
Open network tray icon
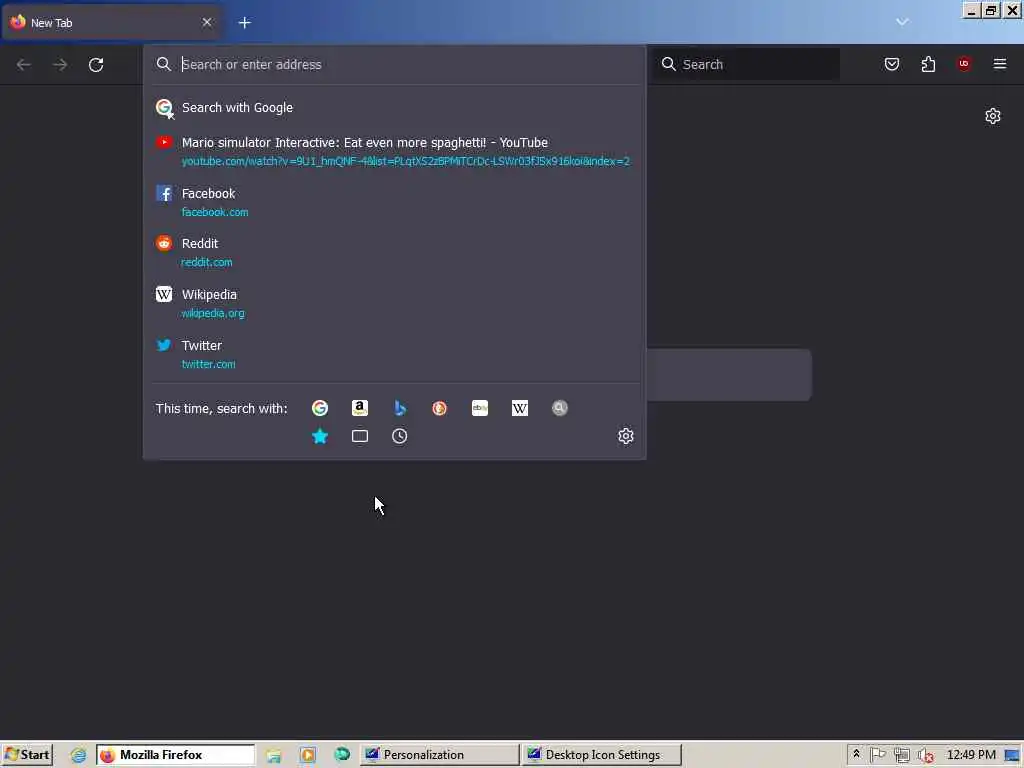tap(902, 756)
